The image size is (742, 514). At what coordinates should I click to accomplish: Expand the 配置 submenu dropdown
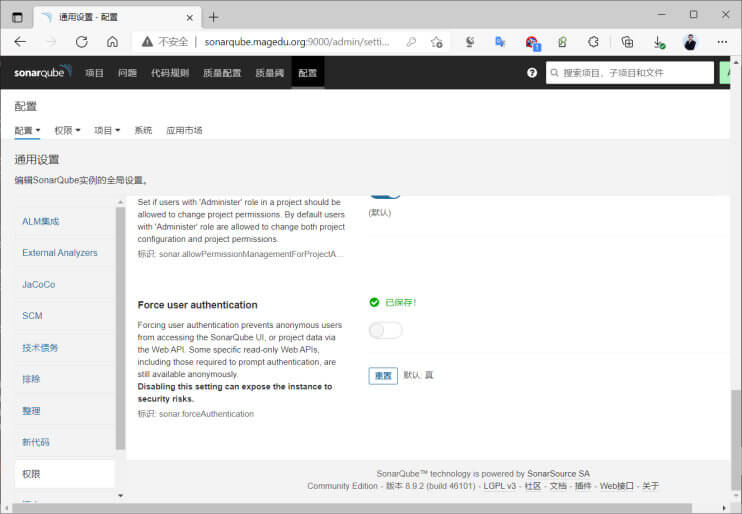coord(27,130)
